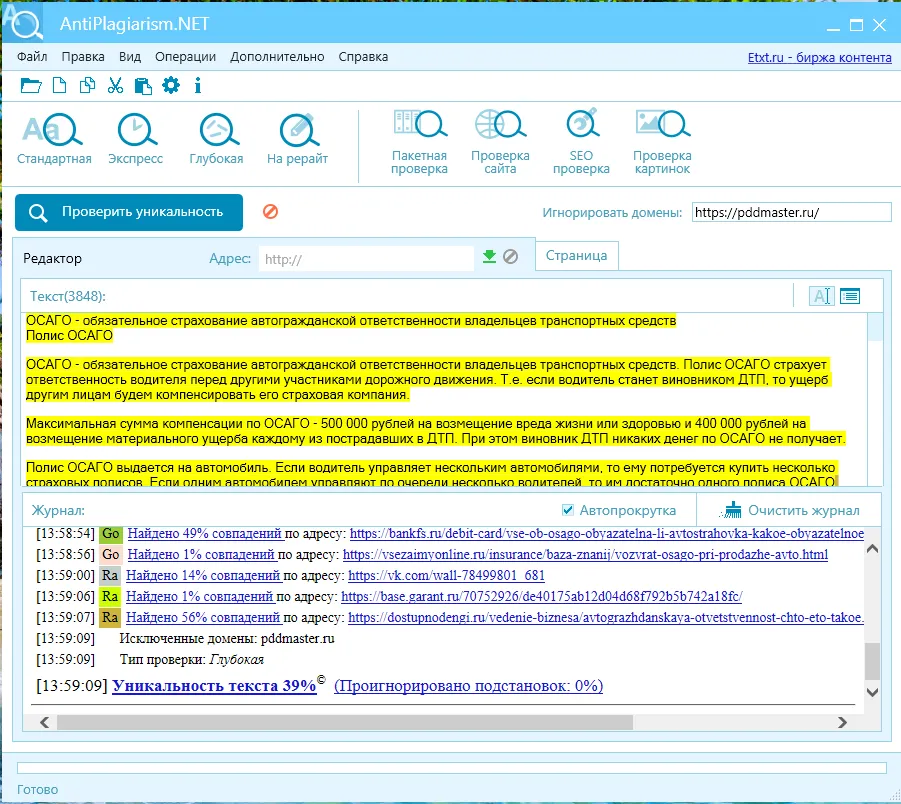Open the vsezaimyonline.ru match URL
This screenshot has height=804, width=901.
(x=586, y=555)
